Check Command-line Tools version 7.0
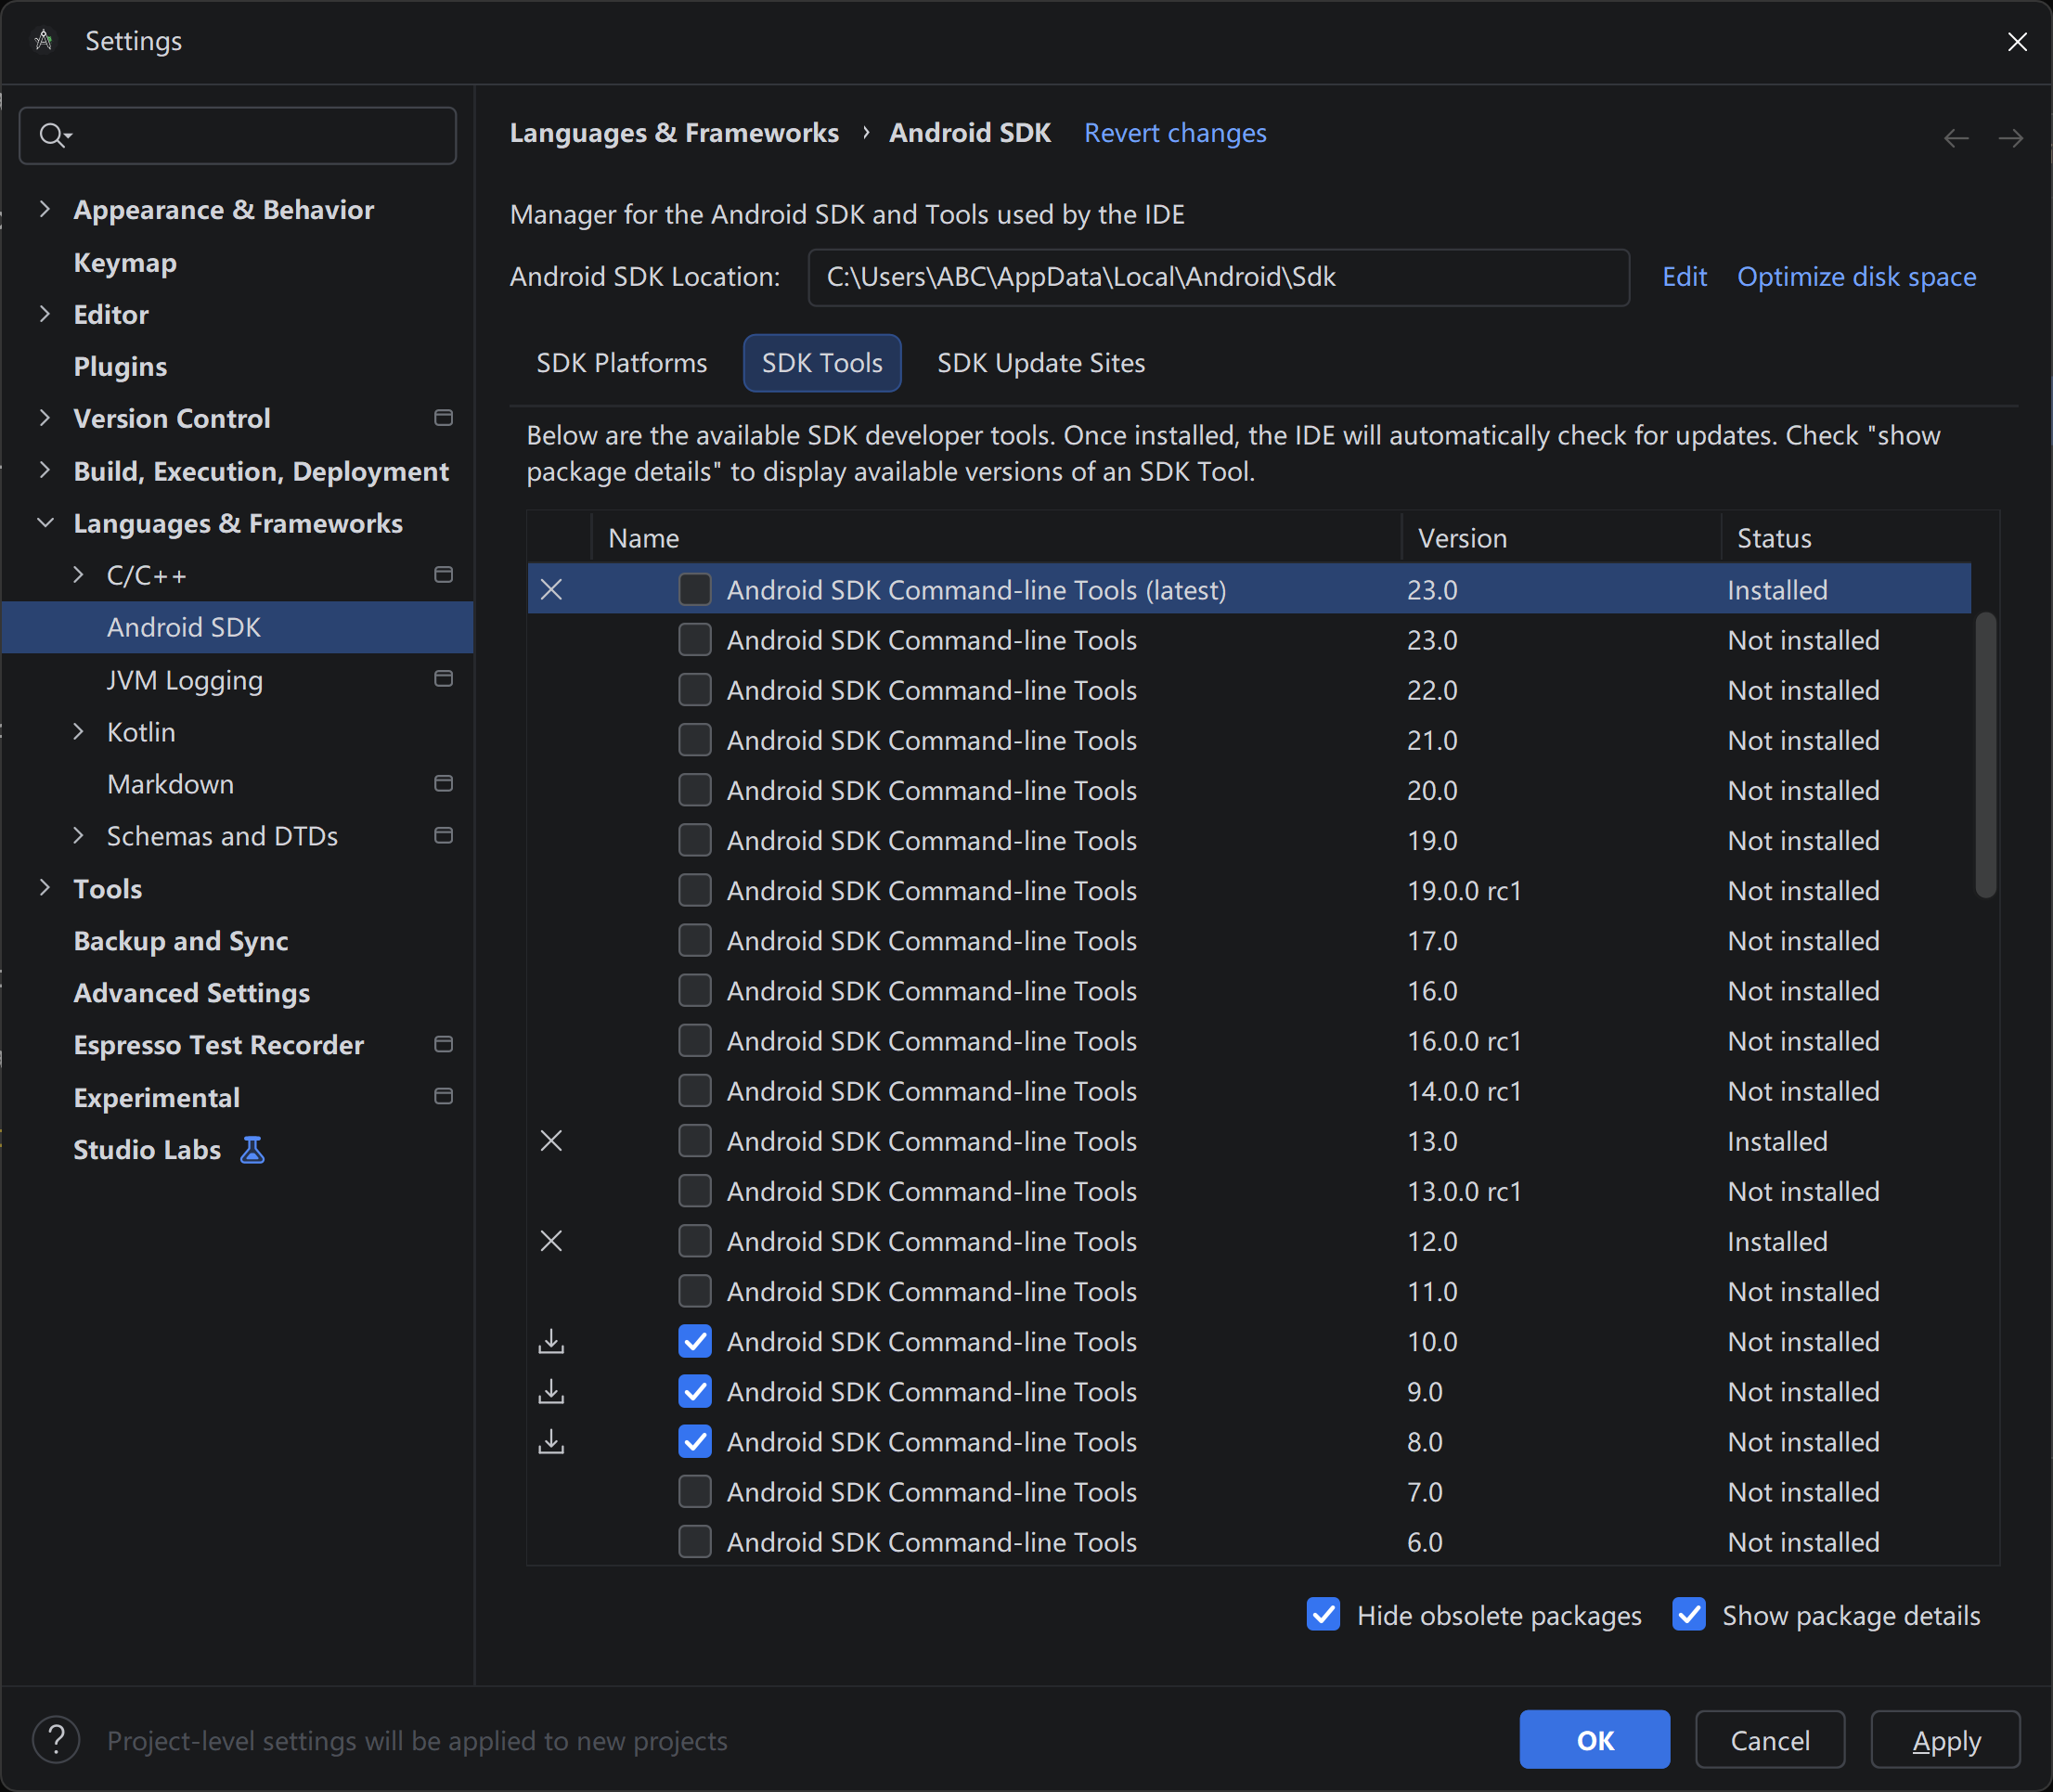Viewport: 2053px width, 1792px height. pos(695,1491)
